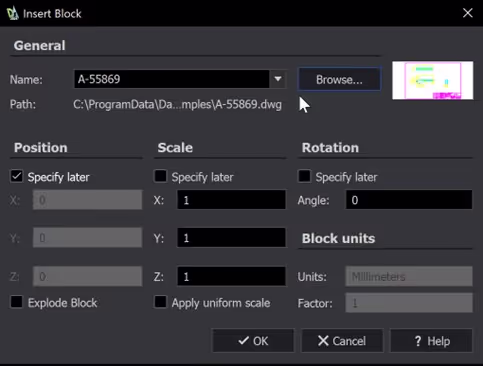
Task: Enable Scale Specify later checkbox
Action: 160,176
